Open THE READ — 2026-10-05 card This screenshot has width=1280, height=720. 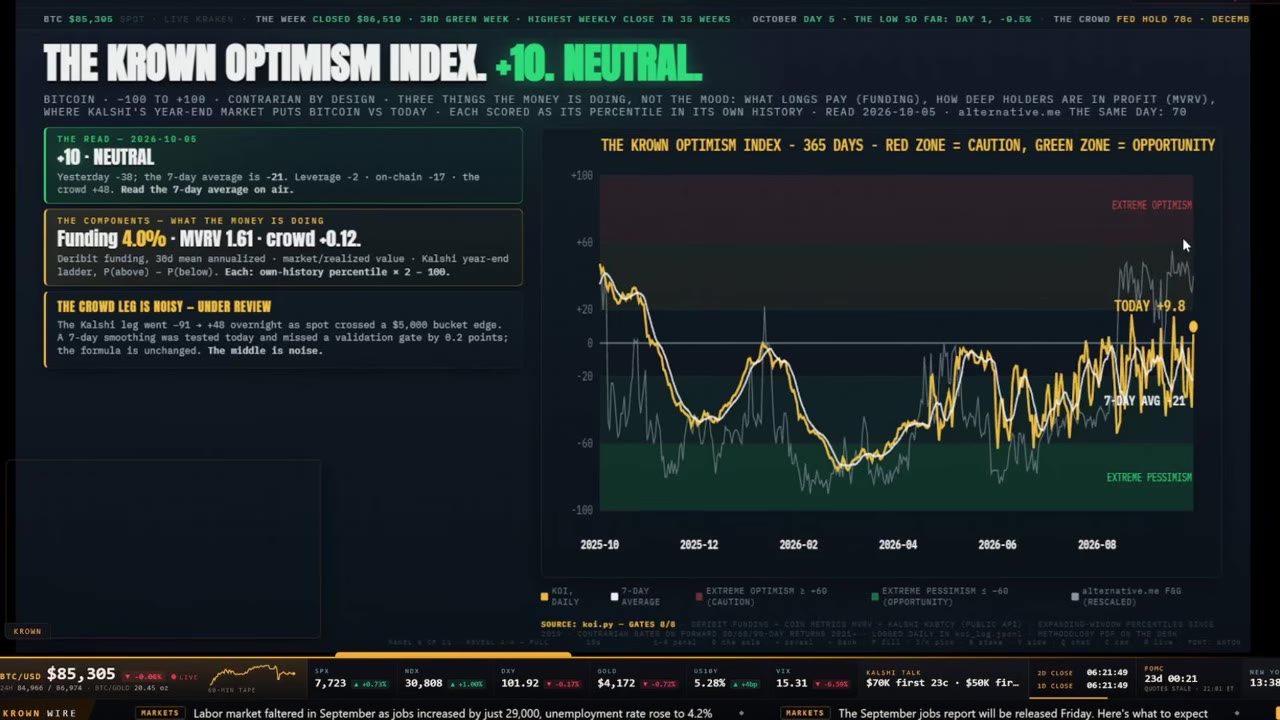[x=283, y=166]
